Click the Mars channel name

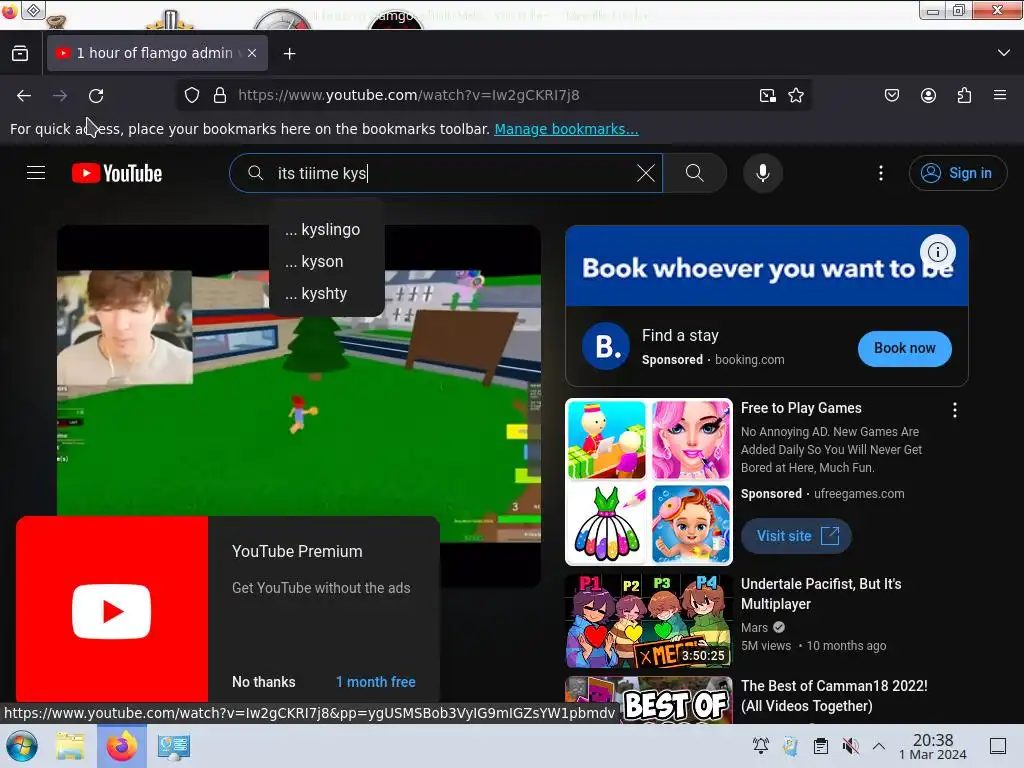coord(754,628)
